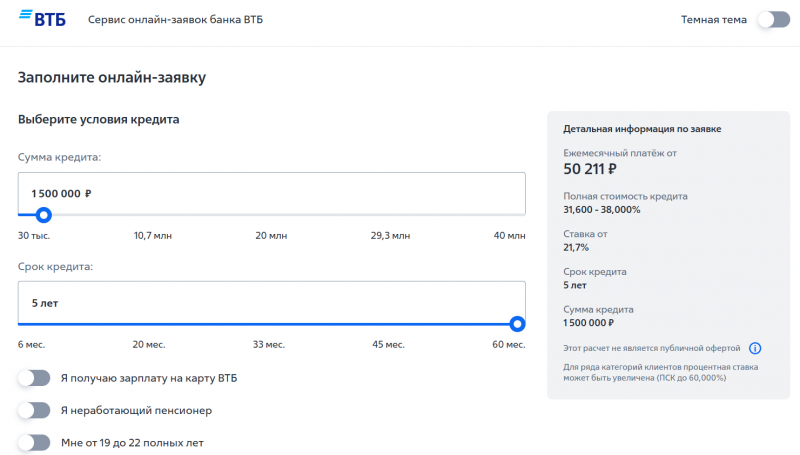Select the 20 мес. term label
This screenshot has width=800, height=455.
[x=149, y=345]
